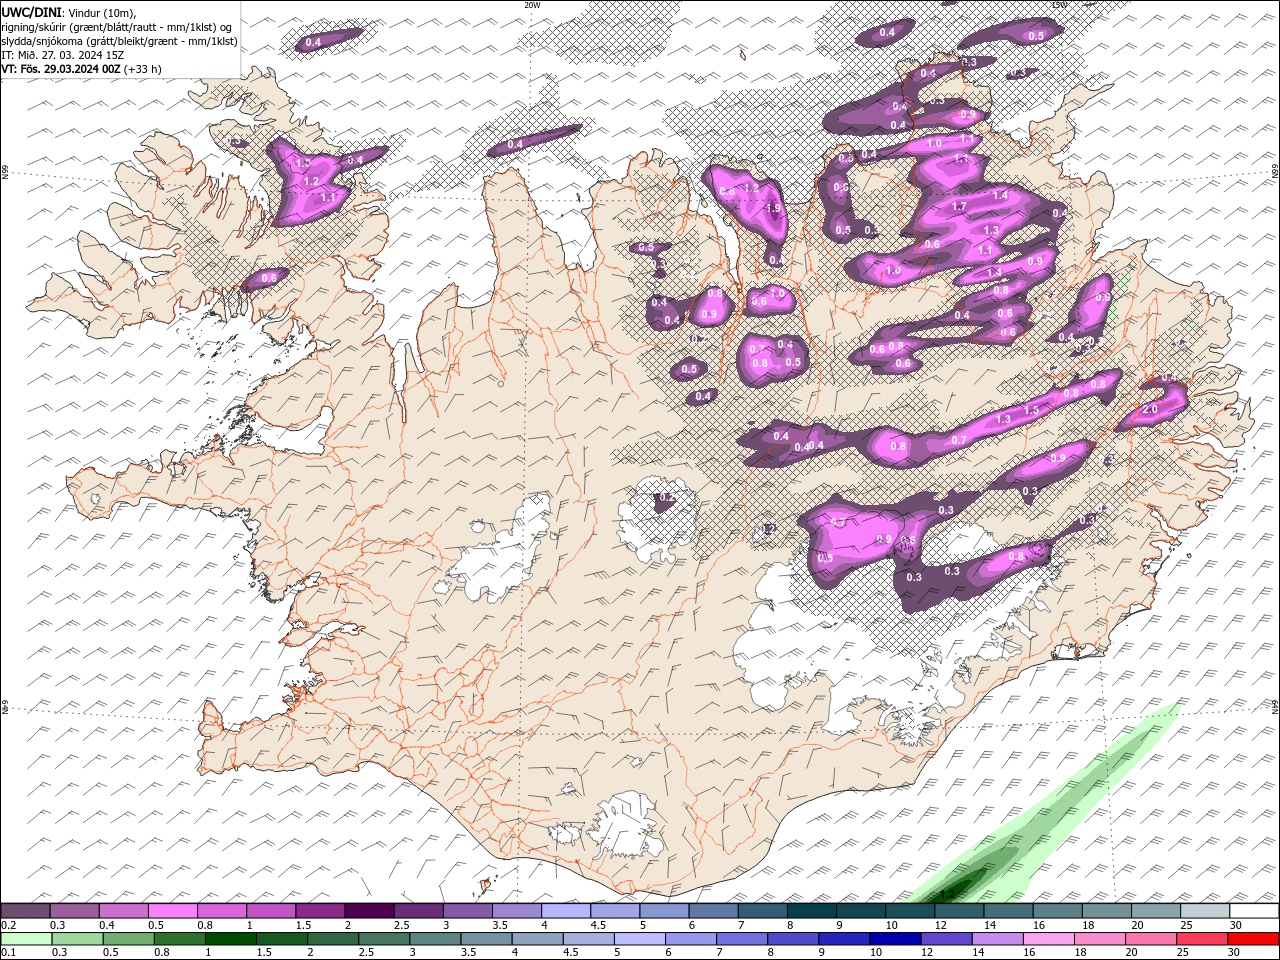Click the UWC/DINI model title
This screenshot has height=960, width=1280.
point(30,12)
